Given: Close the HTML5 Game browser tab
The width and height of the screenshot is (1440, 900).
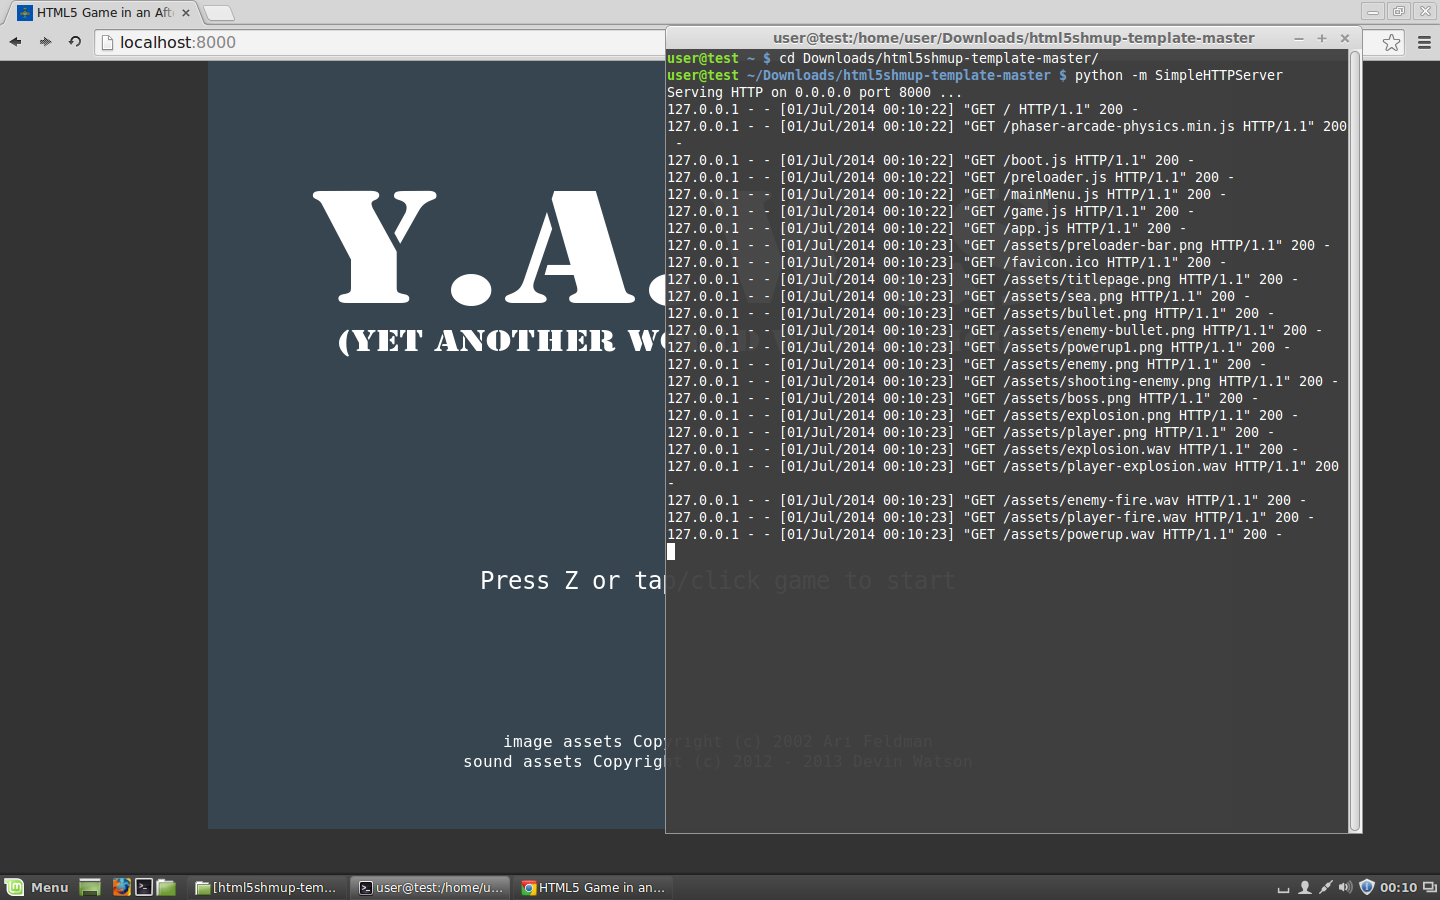Looking at the screenshot, I should point(186,13).
